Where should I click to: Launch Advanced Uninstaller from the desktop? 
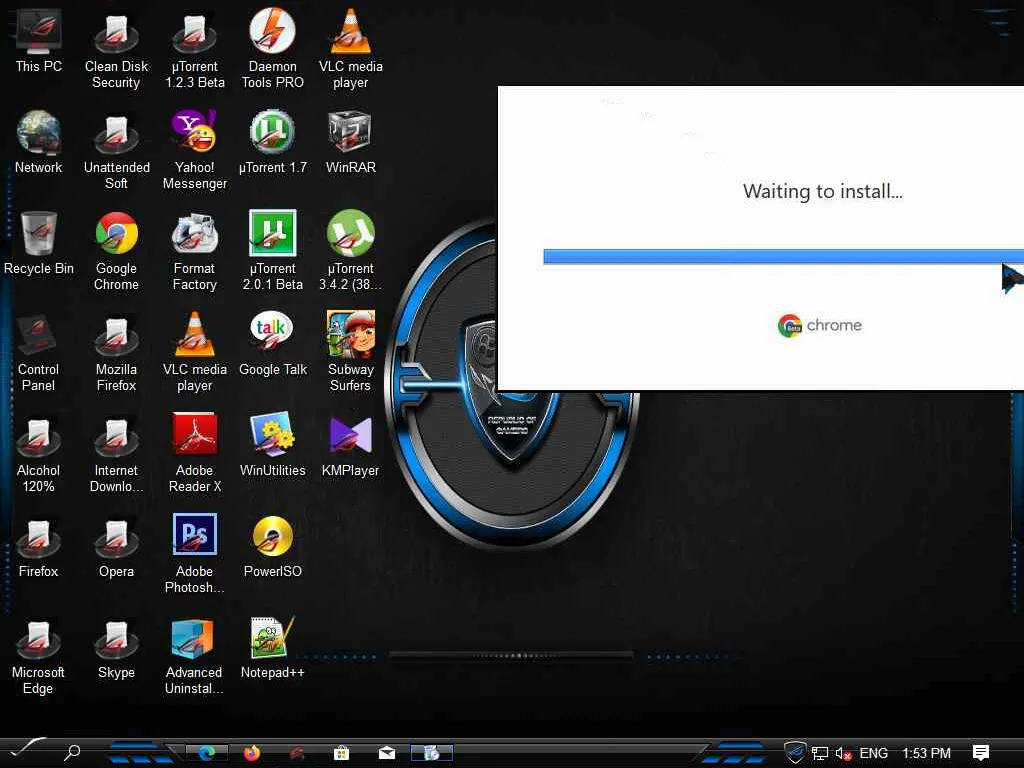195,656
